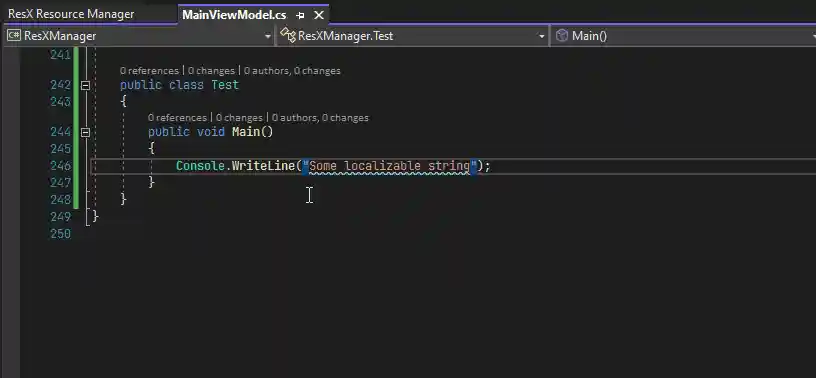Screen dimensions: 816x378
Task: Click line number 246 in the margin
Action: 61,166
